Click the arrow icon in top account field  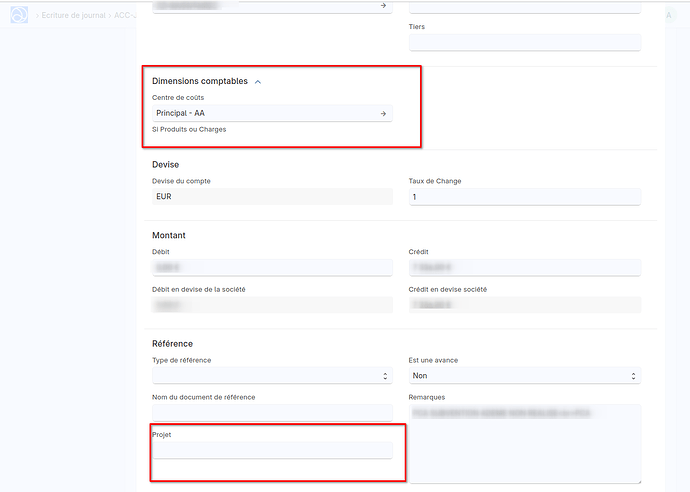pyautogui.click(x=383, y=6)
